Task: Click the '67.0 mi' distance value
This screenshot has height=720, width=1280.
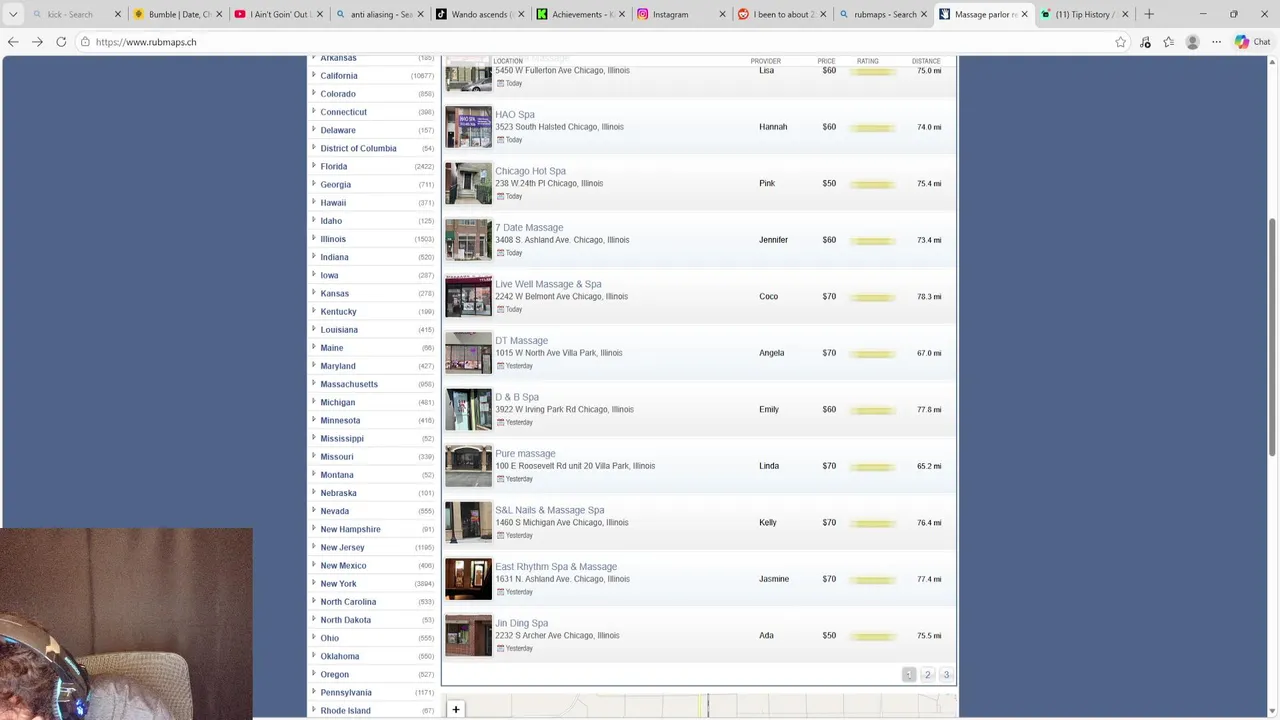Action: [929, 353]
